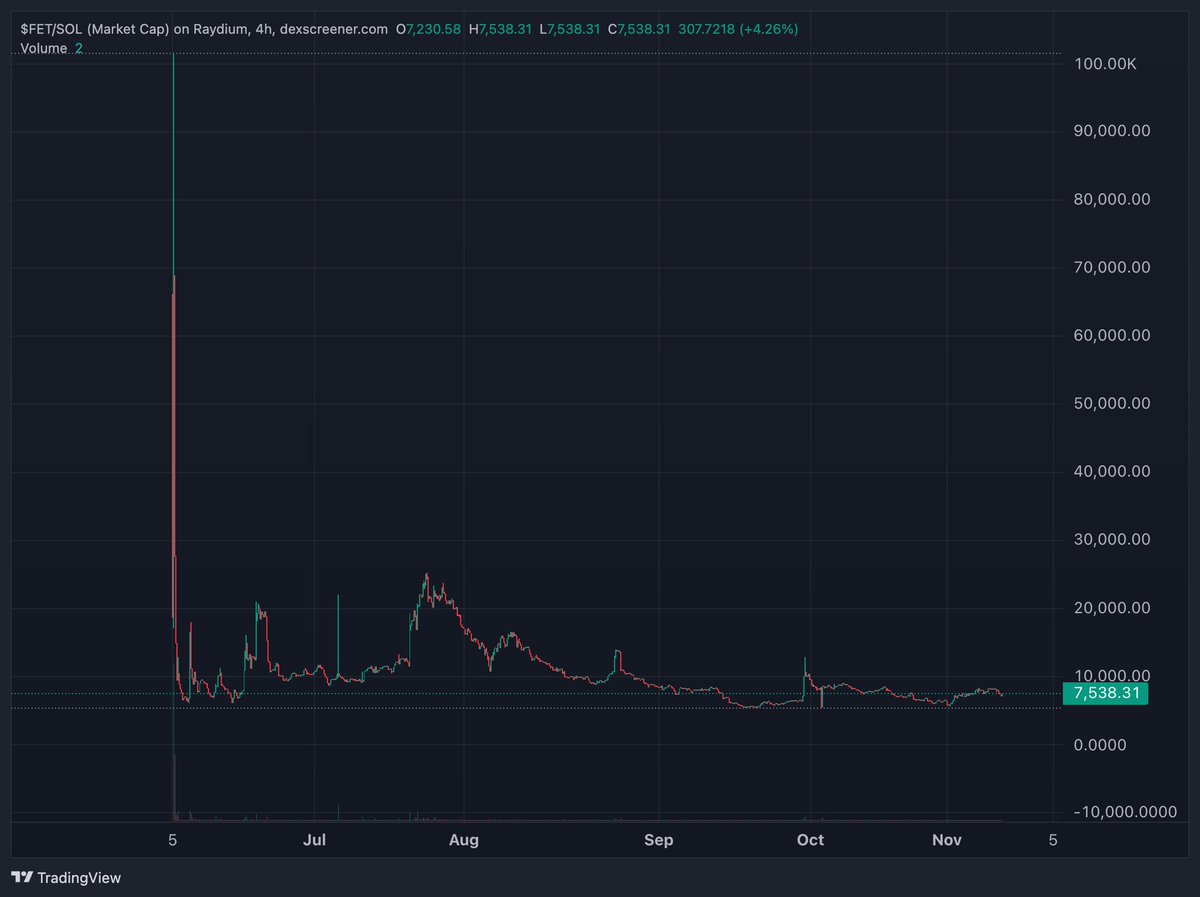
Task: Click the 50,000.00 price axis label
Action: click(x=1110, y=403)
